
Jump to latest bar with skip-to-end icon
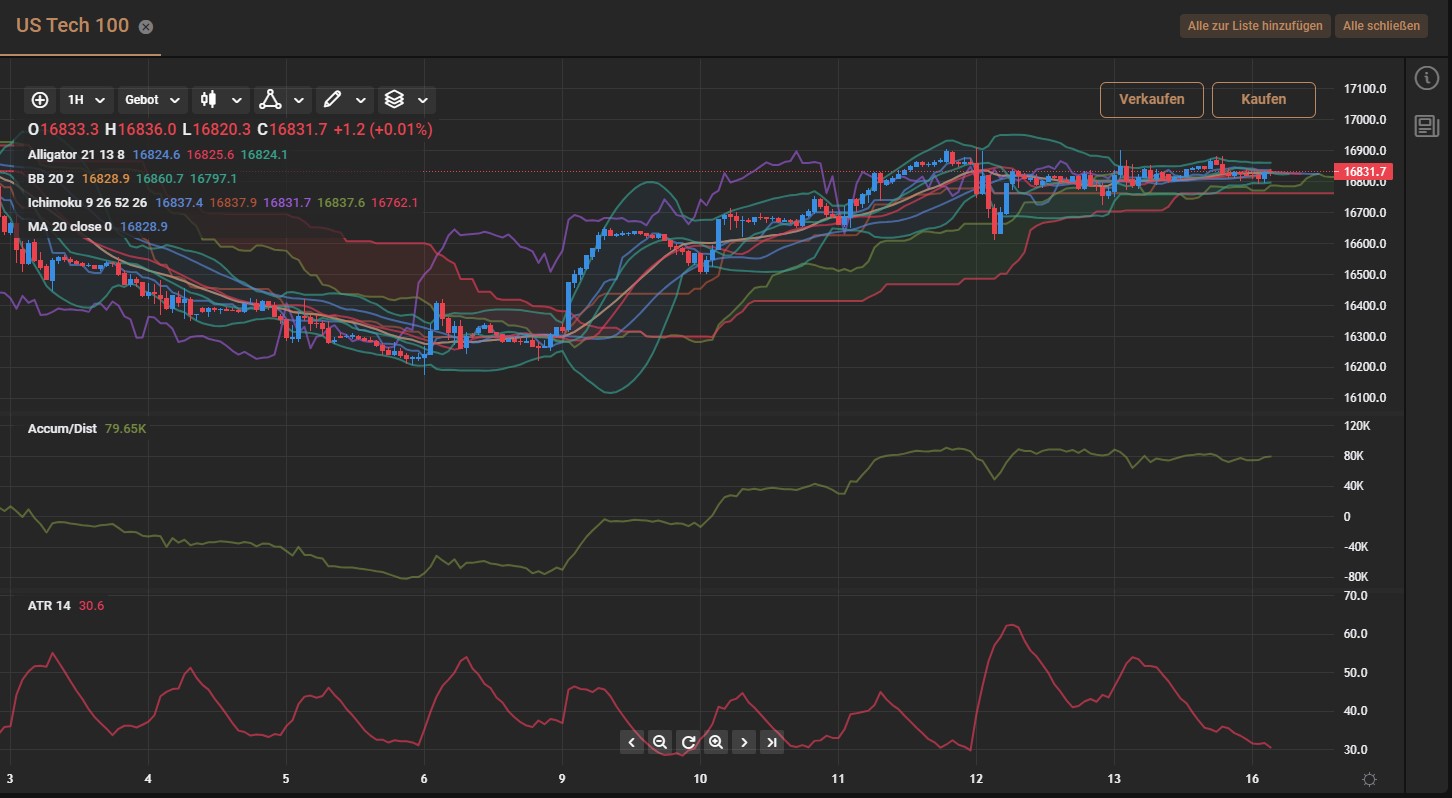pyautogui.click(x=772, y=742)
